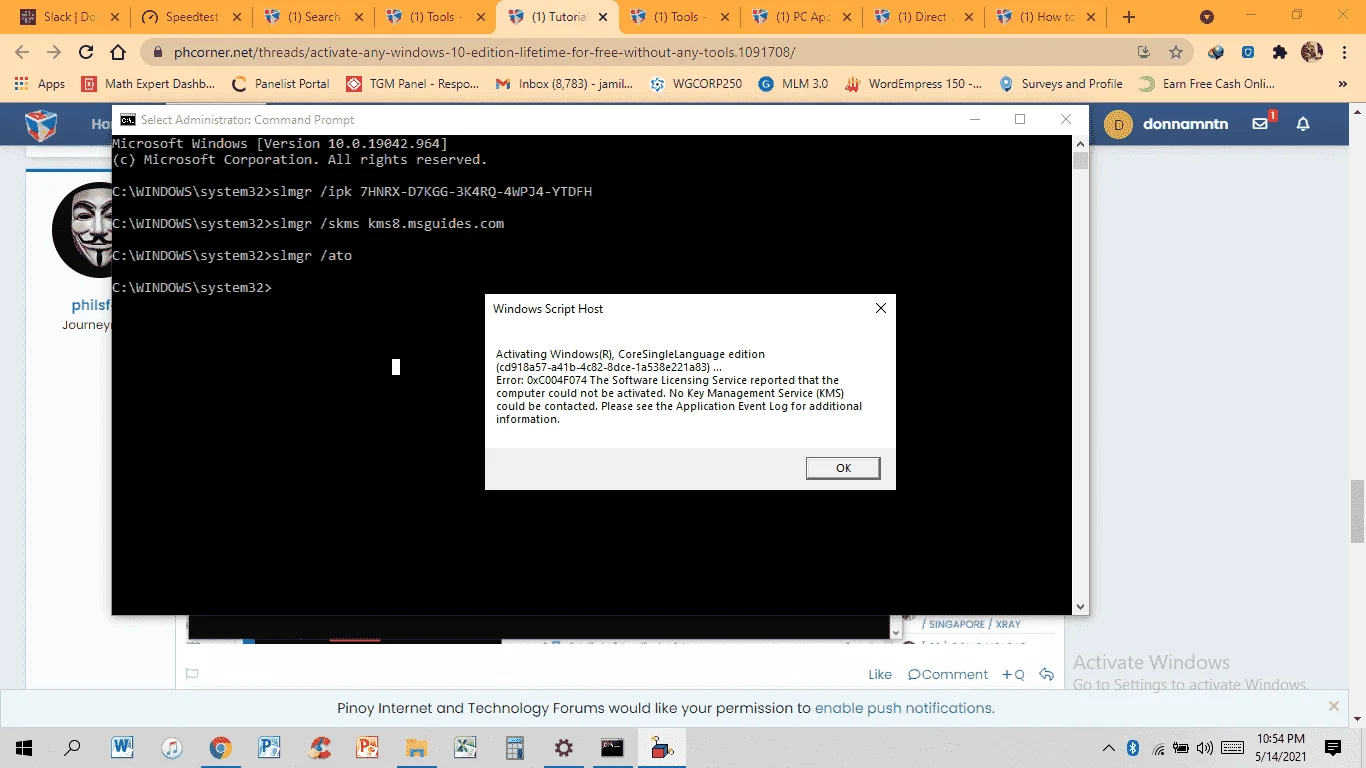Close the Windows Script Host dialog

tap(880, 309)
